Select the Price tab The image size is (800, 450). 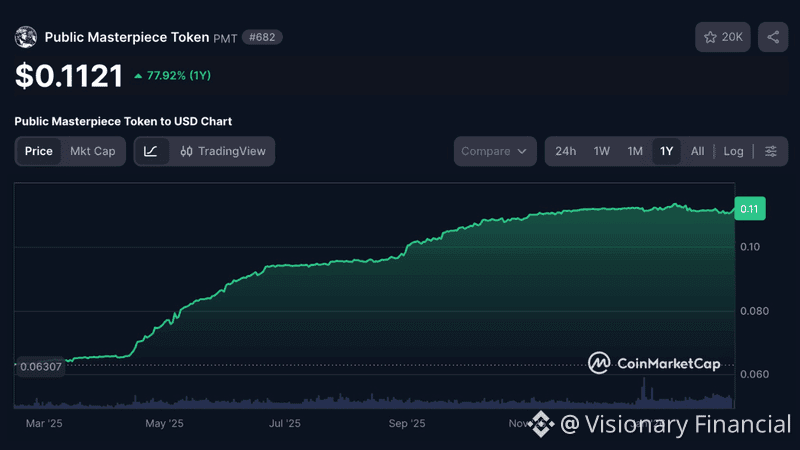click(38, 151)
